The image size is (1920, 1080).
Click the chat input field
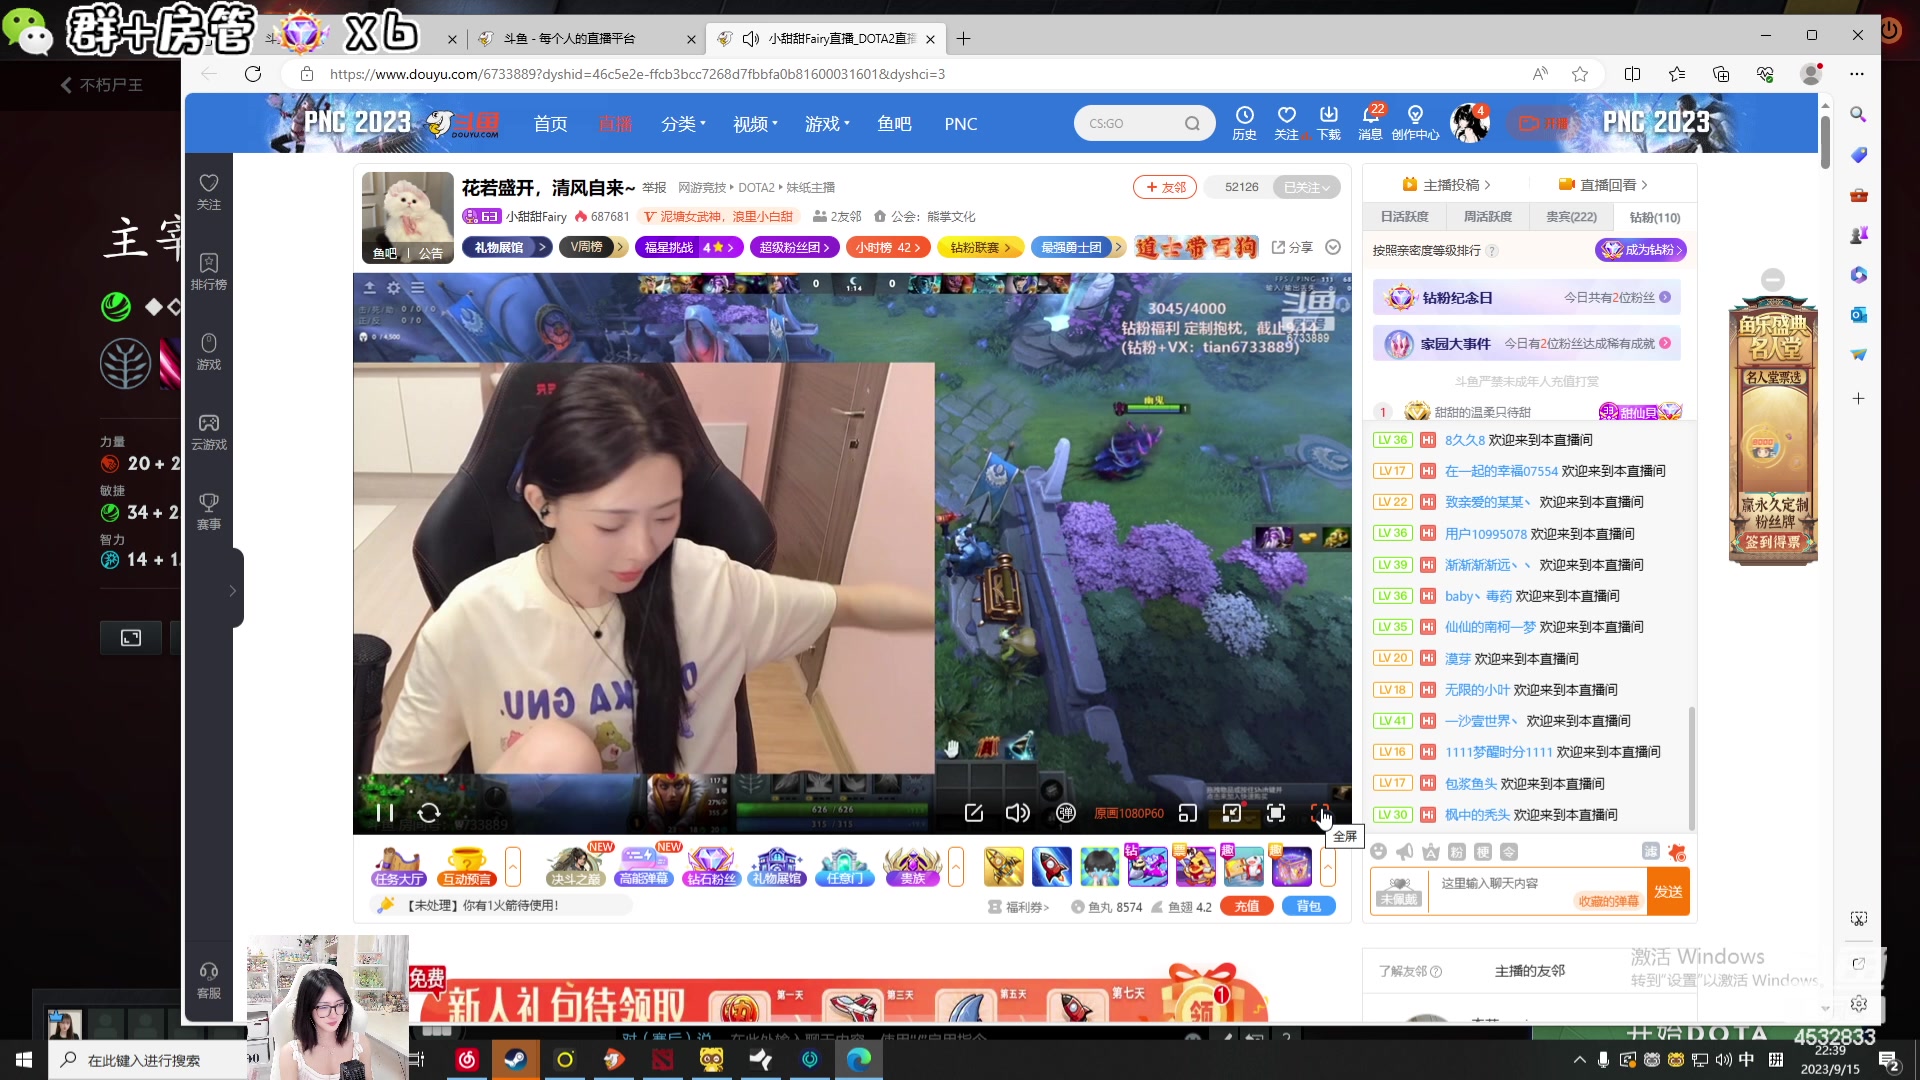[x=1538, y=891]
